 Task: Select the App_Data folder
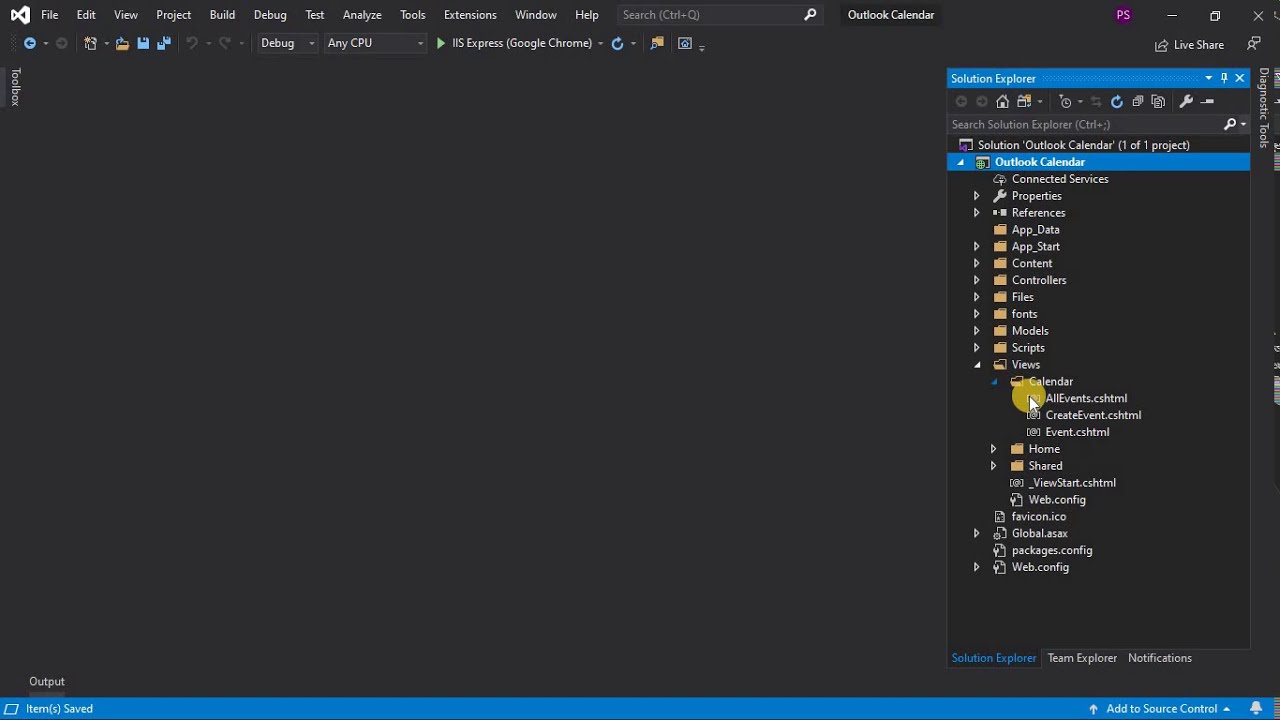(x=1035, y=230)
